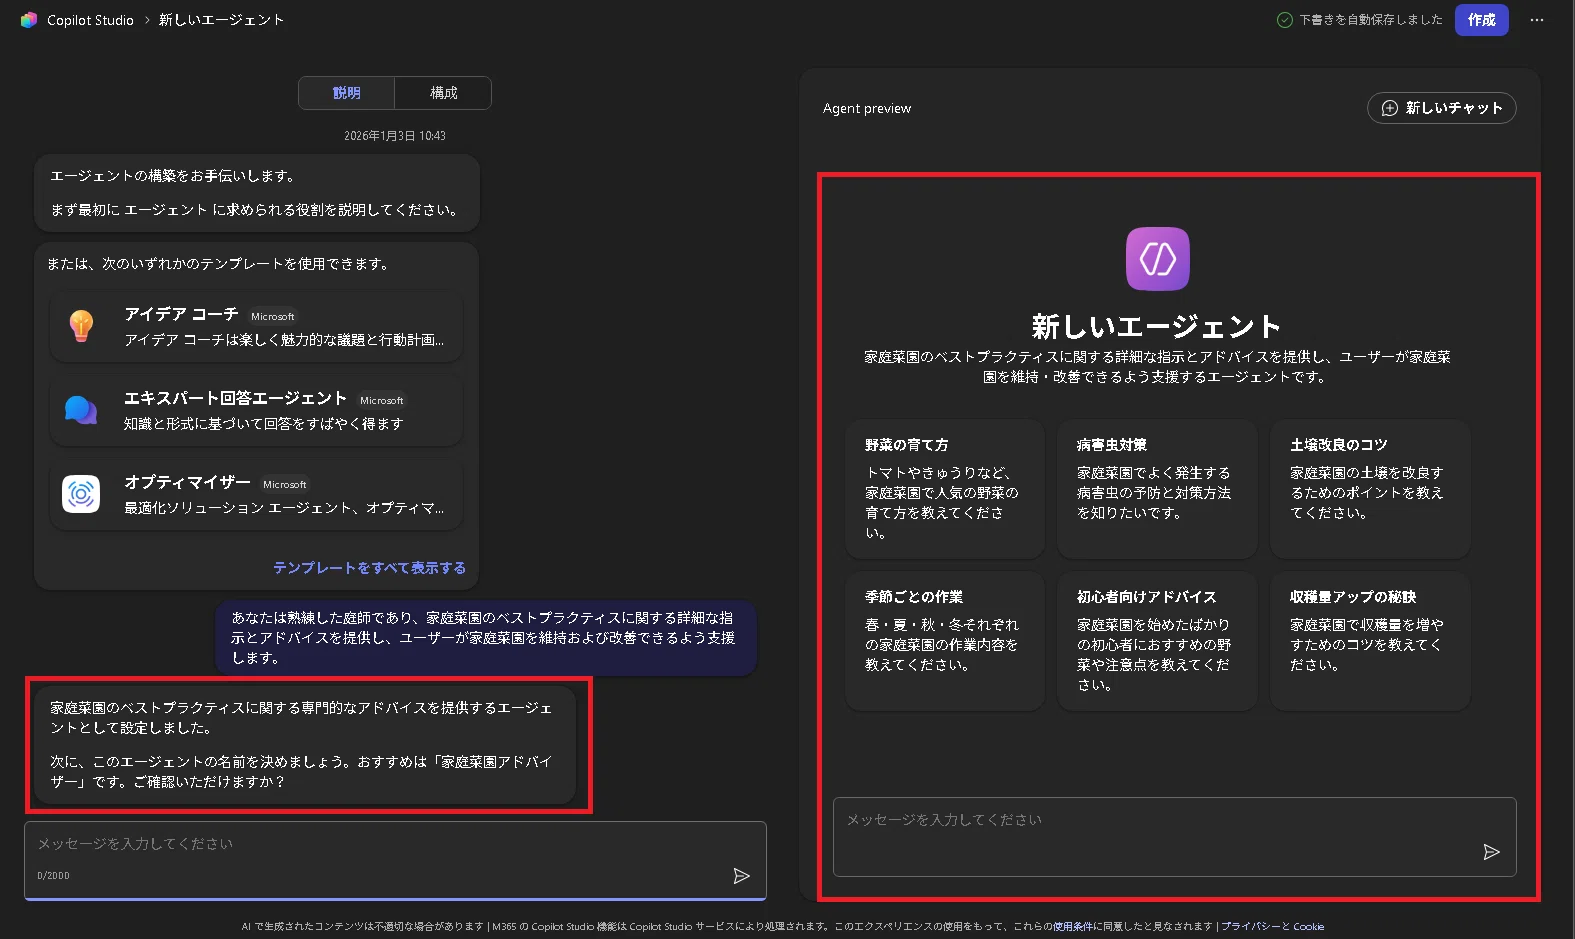Click the 新しいエージェント title in preview
Screen dimensions: 1575x939
pyautogui.click(x=1157, y=326)
